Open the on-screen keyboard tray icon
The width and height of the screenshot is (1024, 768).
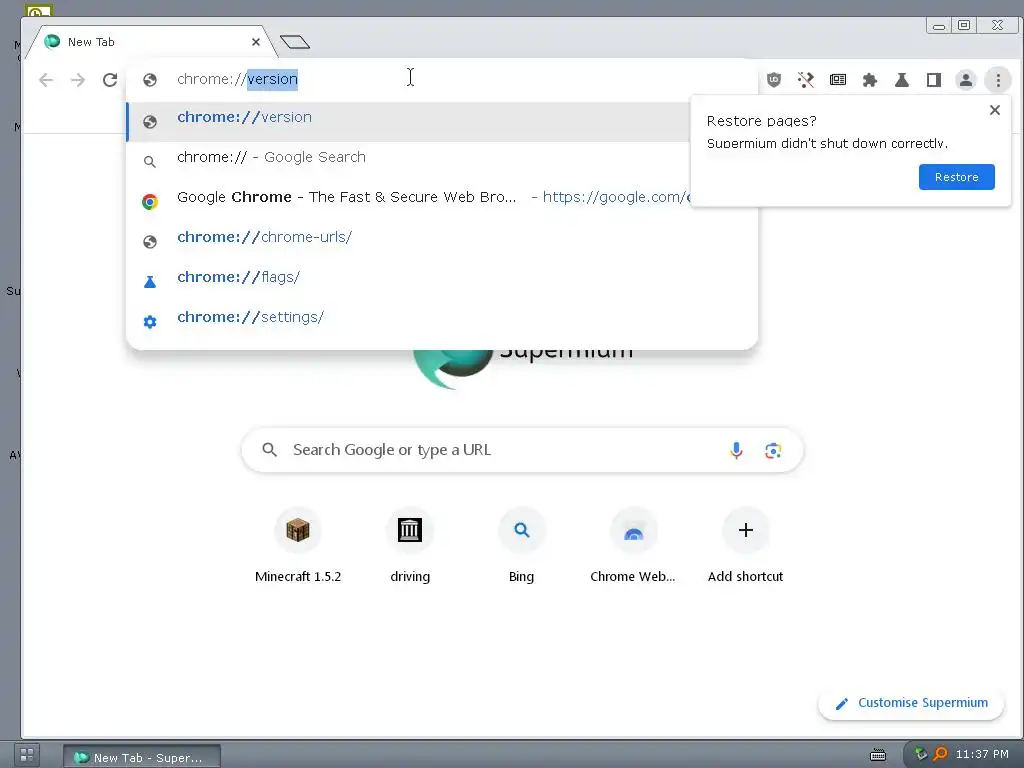878,755
